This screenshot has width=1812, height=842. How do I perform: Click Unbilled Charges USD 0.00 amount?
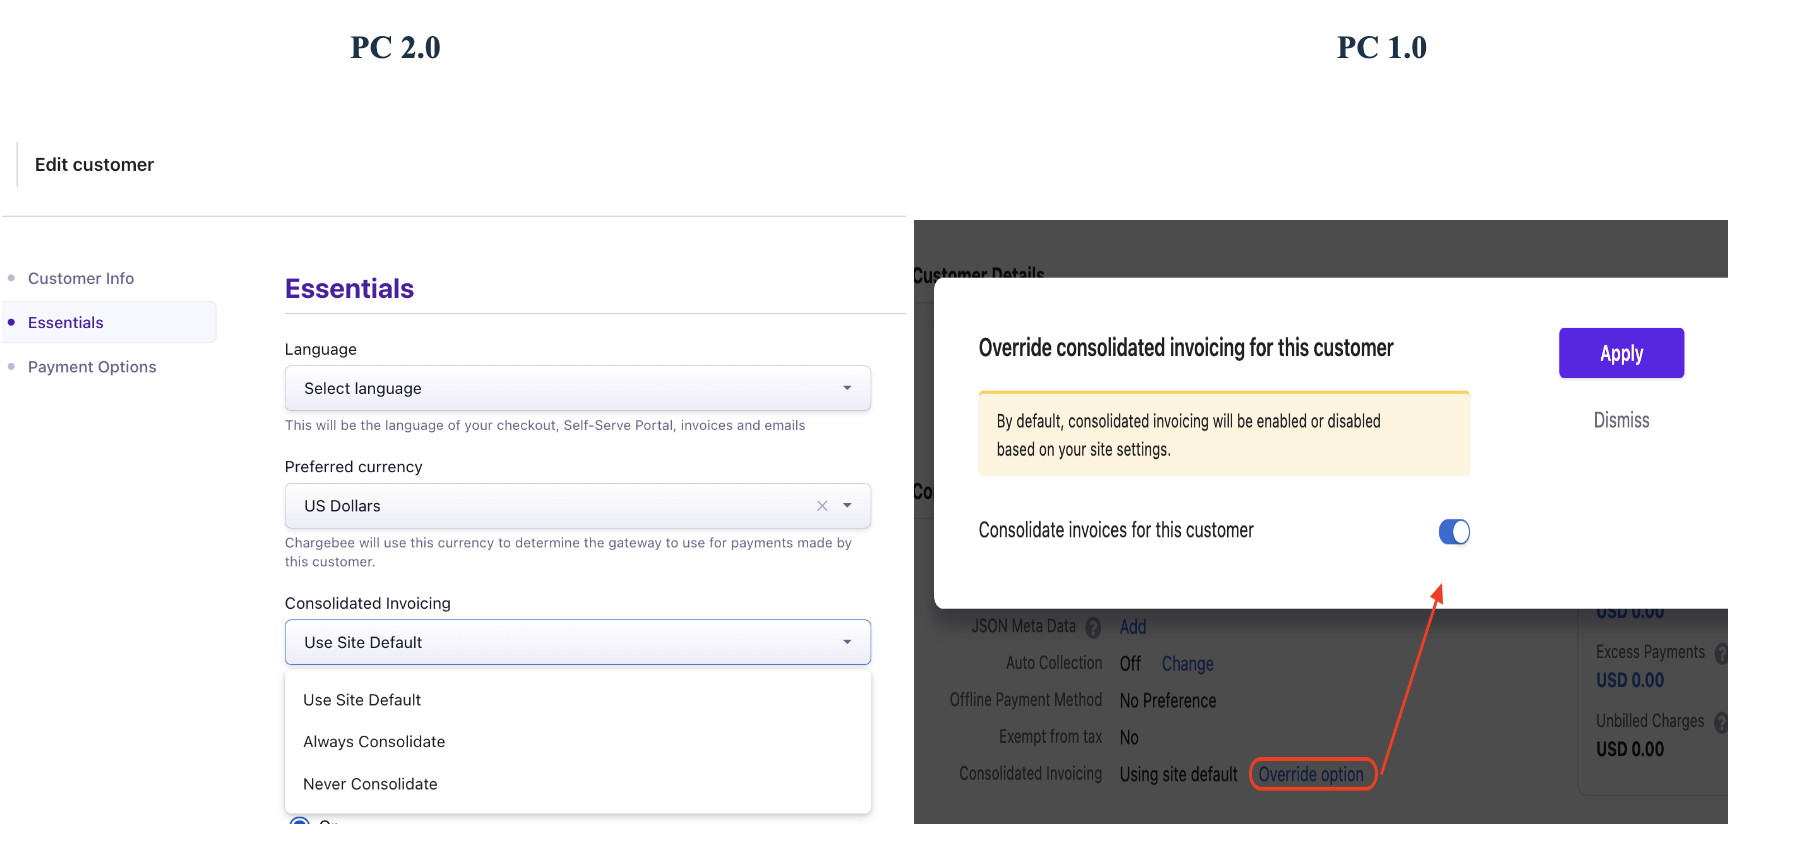click(x=1630, y=749)
